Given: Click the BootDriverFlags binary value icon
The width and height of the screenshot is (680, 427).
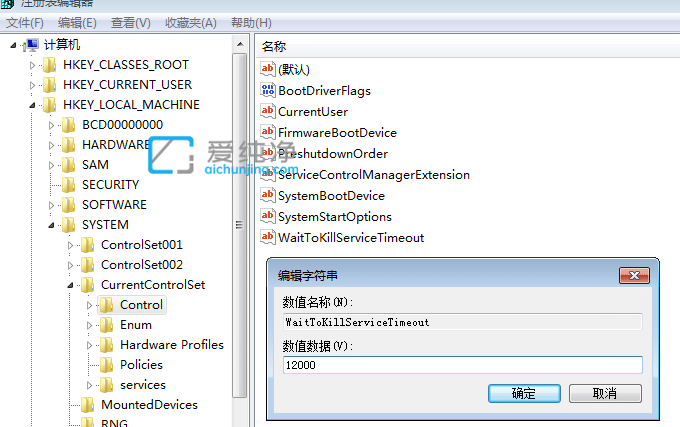Looking at the screenshot, I should point(268,90).
